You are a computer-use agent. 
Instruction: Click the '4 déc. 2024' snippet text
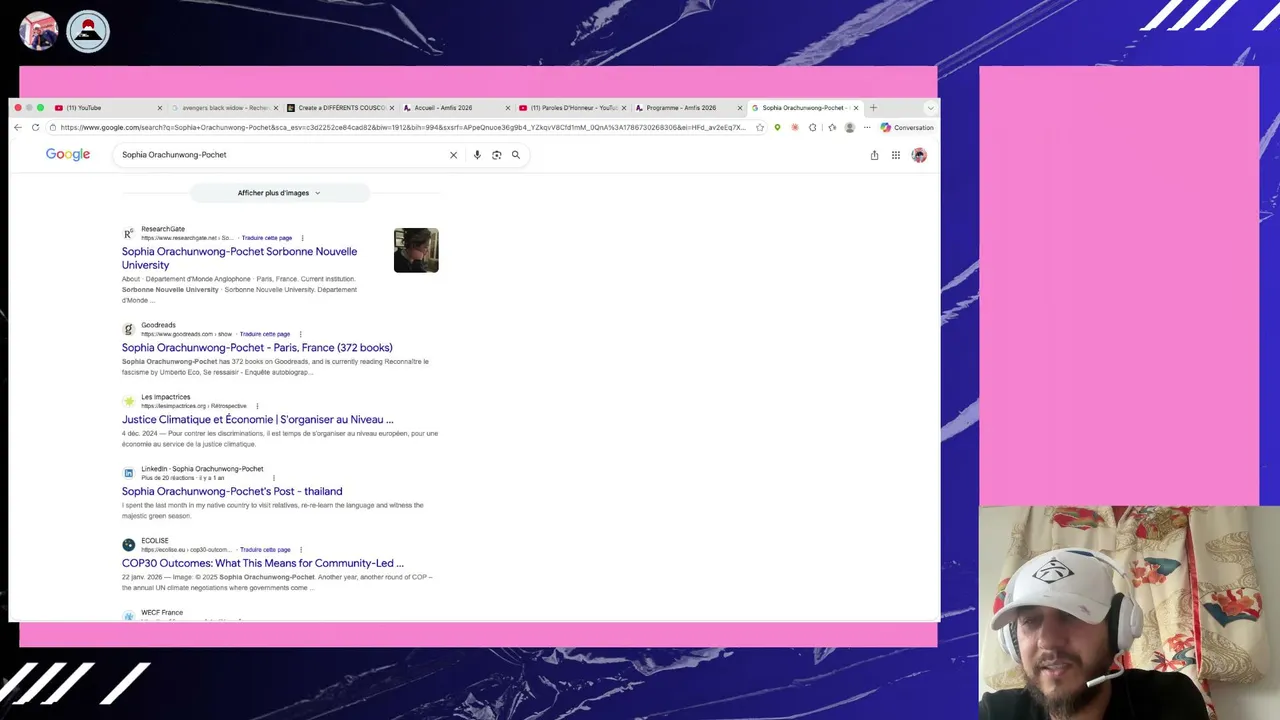pos(142,434)
